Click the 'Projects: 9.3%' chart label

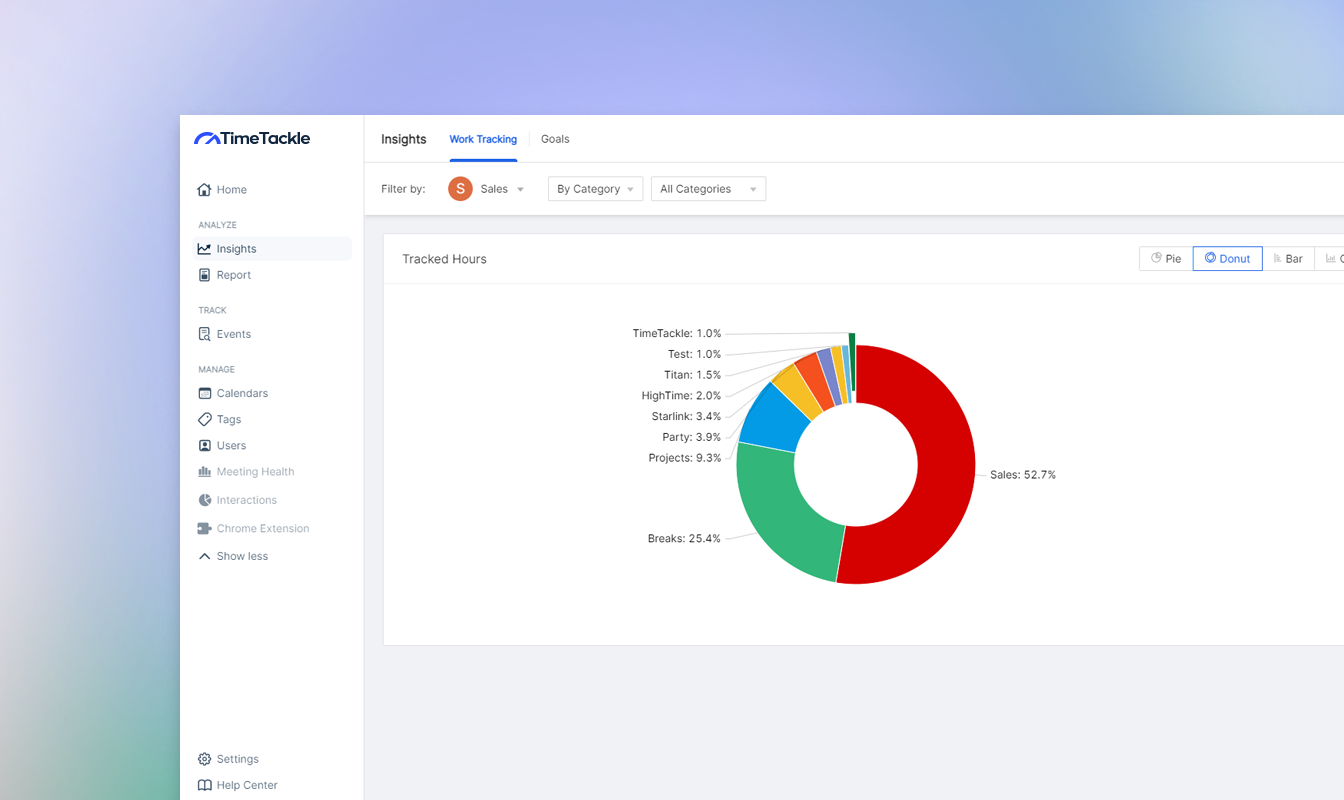pos(684,458)
